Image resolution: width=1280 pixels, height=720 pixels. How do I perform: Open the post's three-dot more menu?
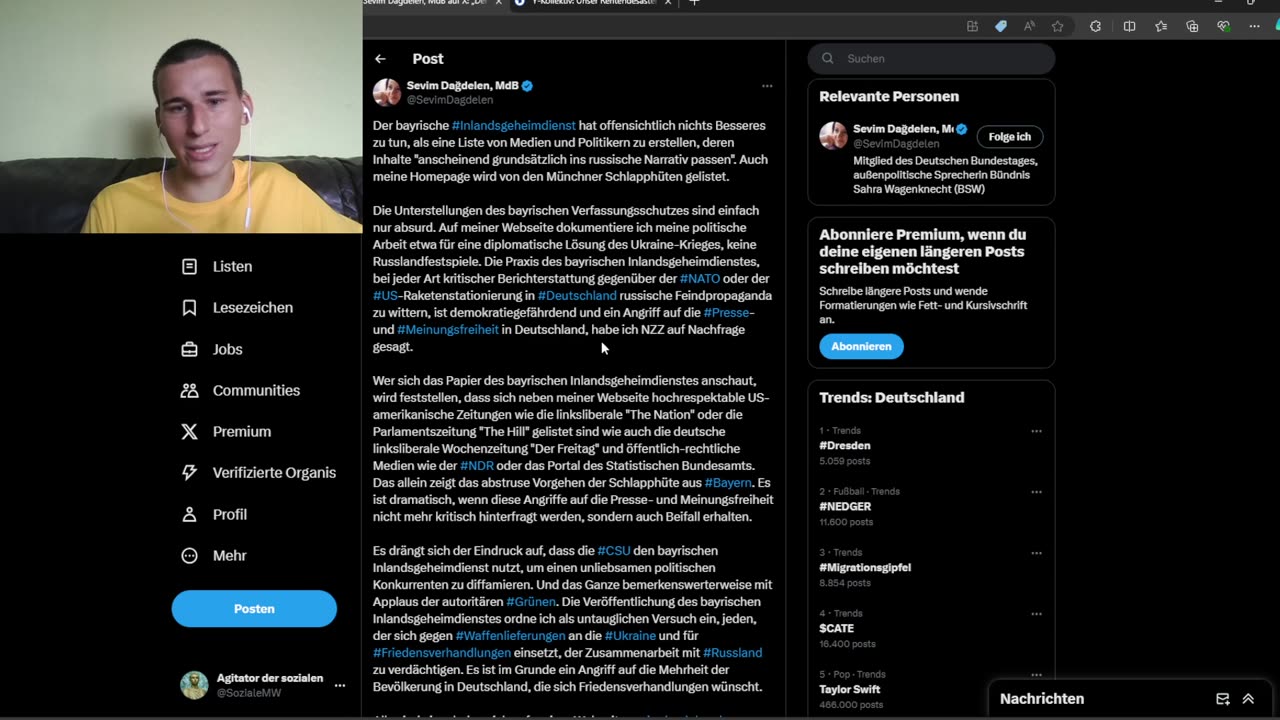[767, 86]
